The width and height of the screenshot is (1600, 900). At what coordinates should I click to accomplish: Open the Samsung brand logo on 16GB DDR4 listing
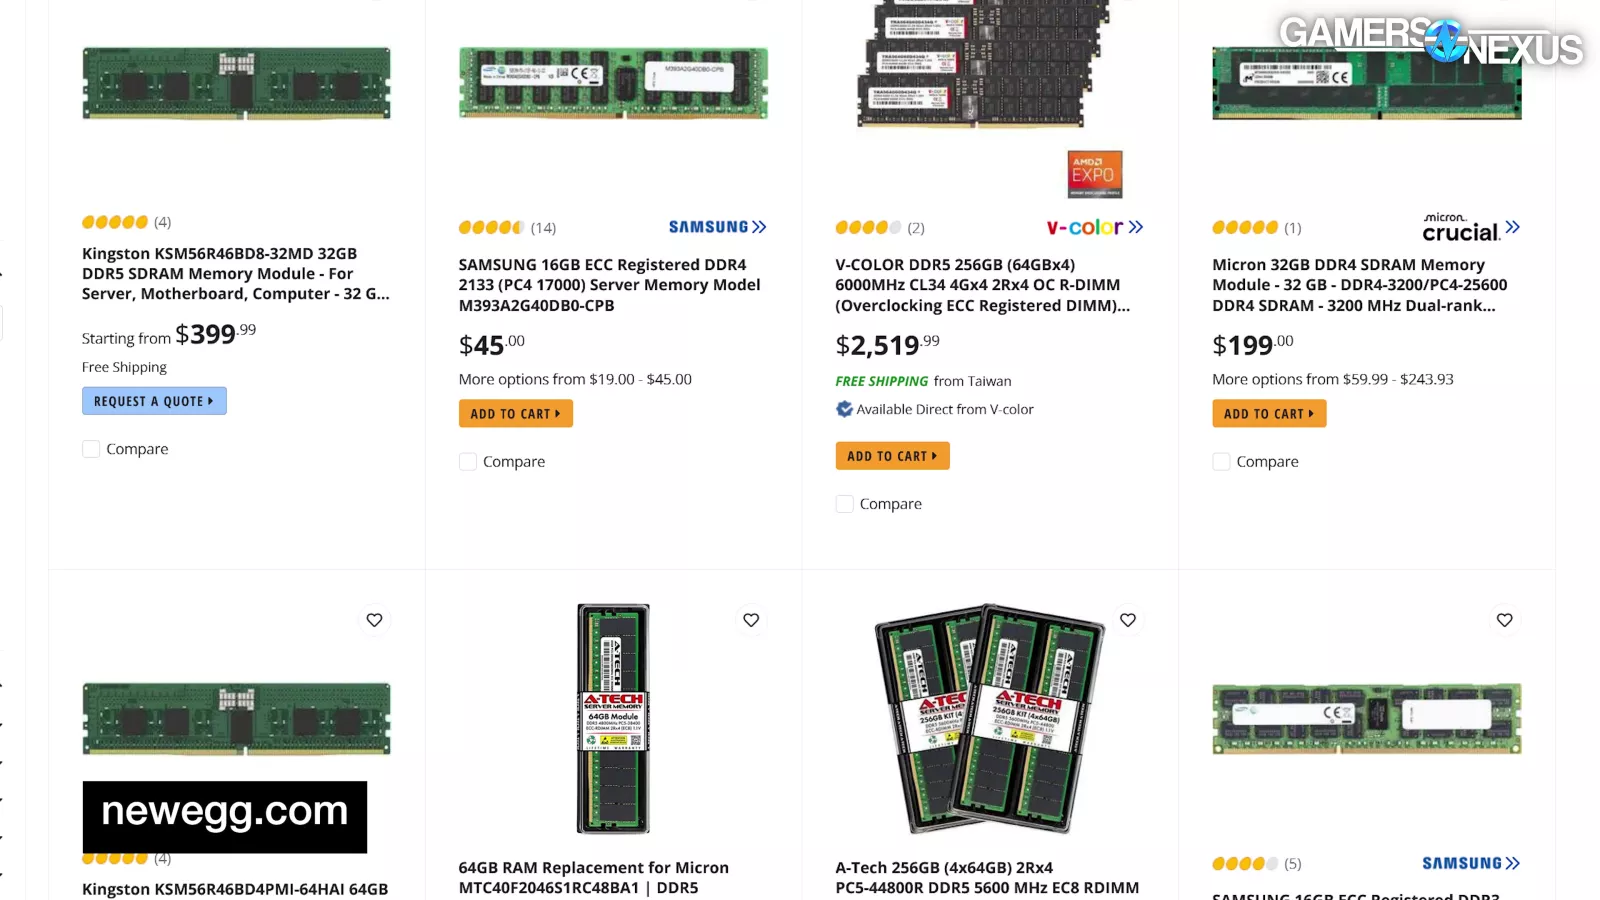717,227
